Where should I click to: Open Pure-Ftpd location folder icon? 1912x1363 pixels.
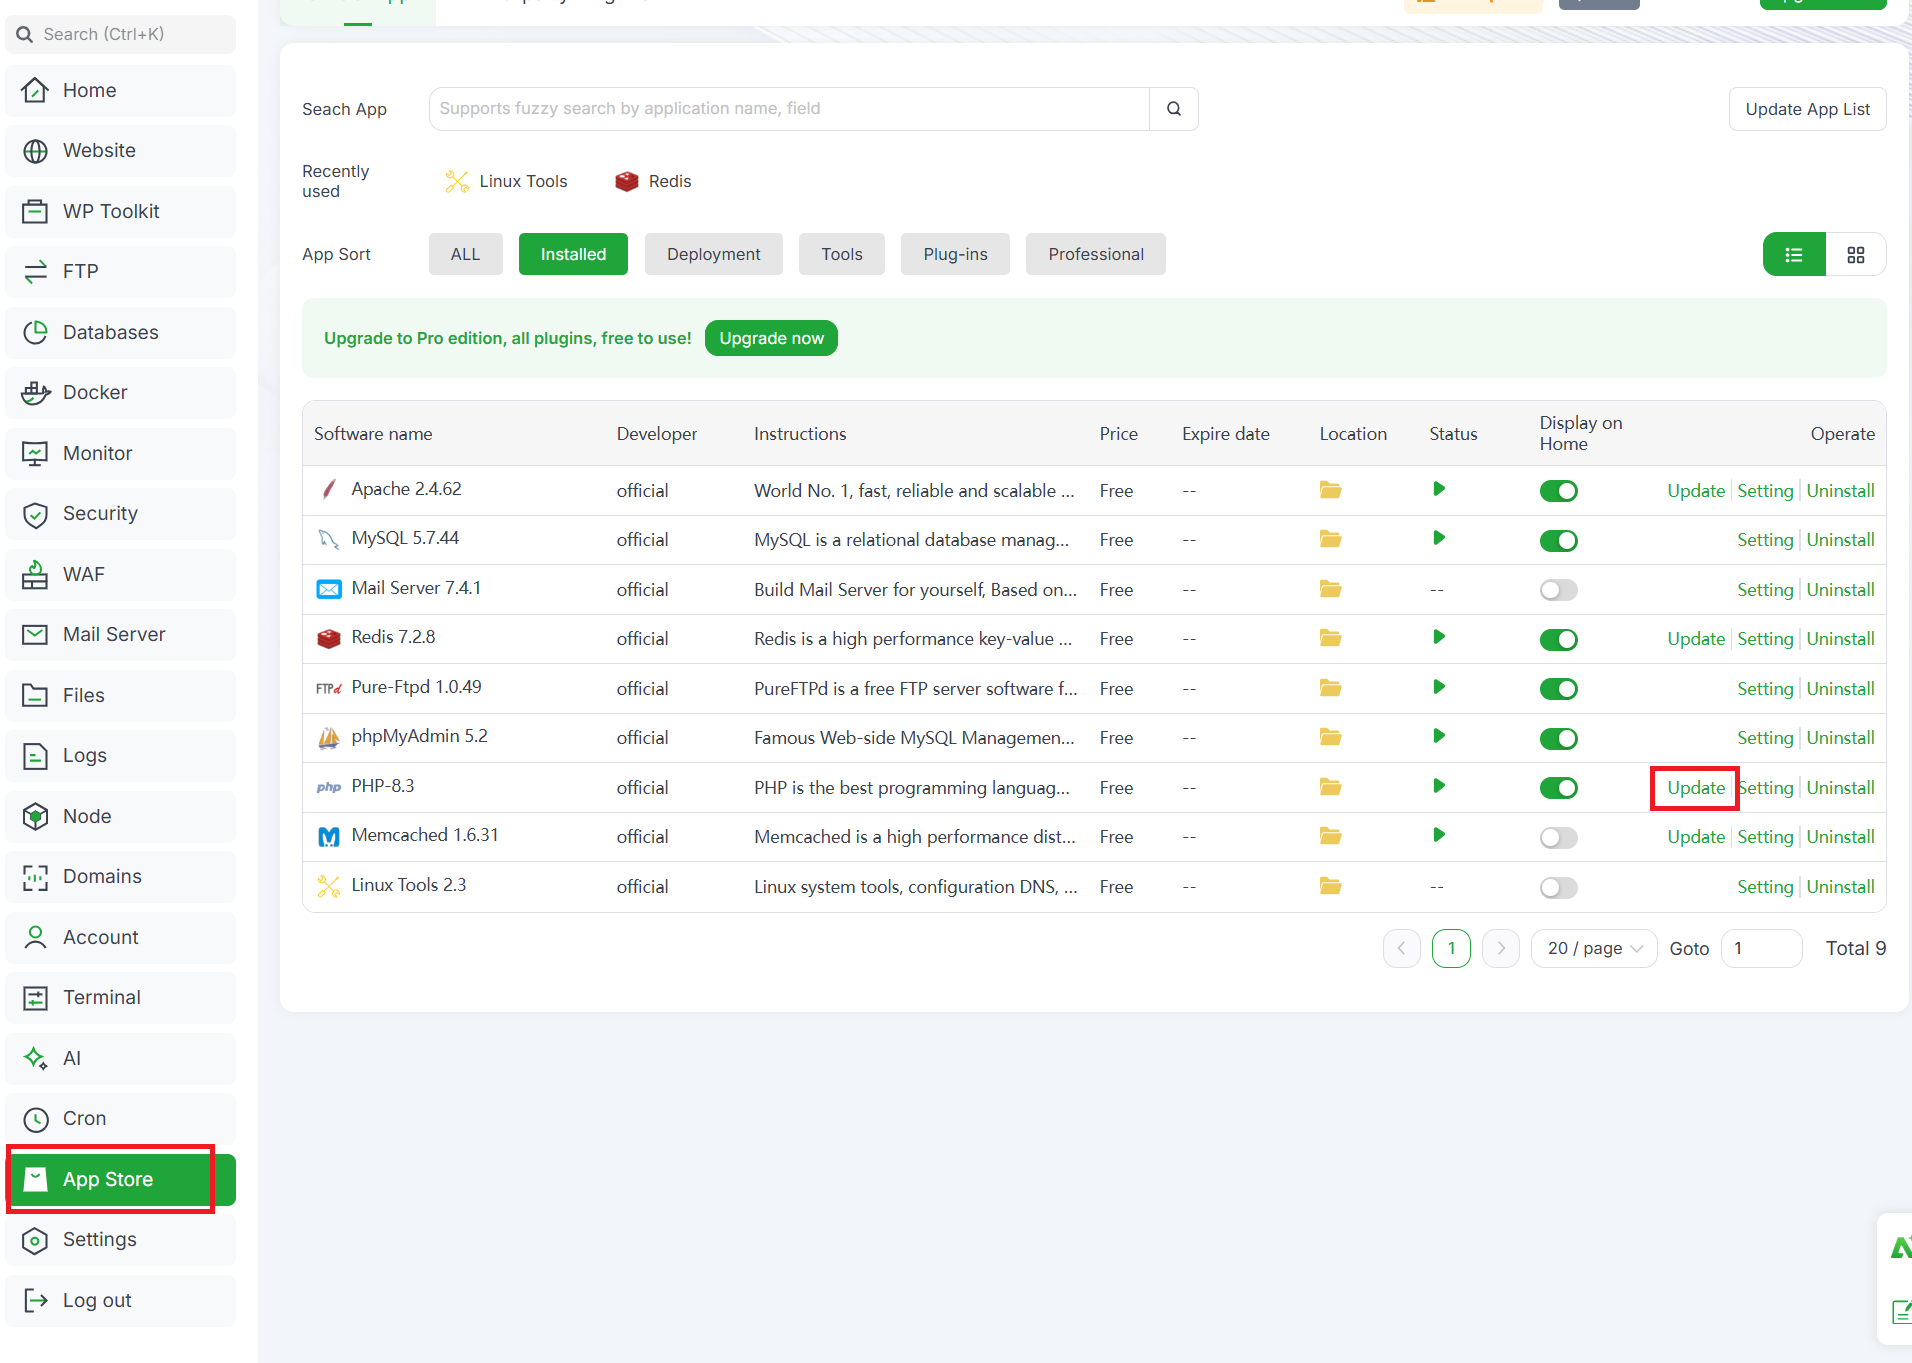tap(1330, 688)
